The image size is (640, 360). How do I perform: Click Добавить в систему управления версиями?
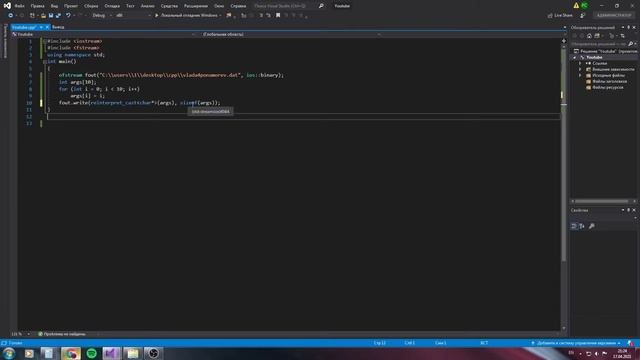pos(576,343)
